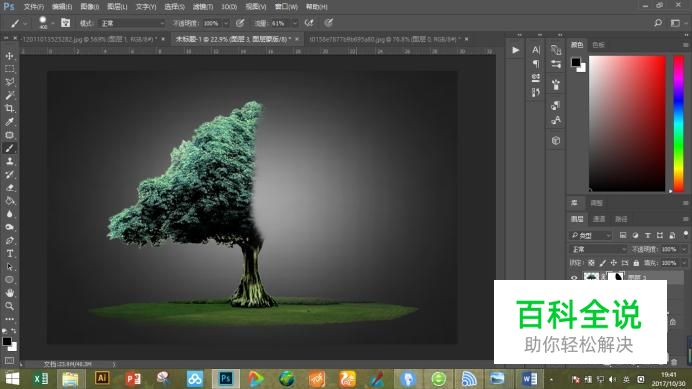Click the foreground color swatch in toolbox
The image size is (692, 389).
coord(7,341)
